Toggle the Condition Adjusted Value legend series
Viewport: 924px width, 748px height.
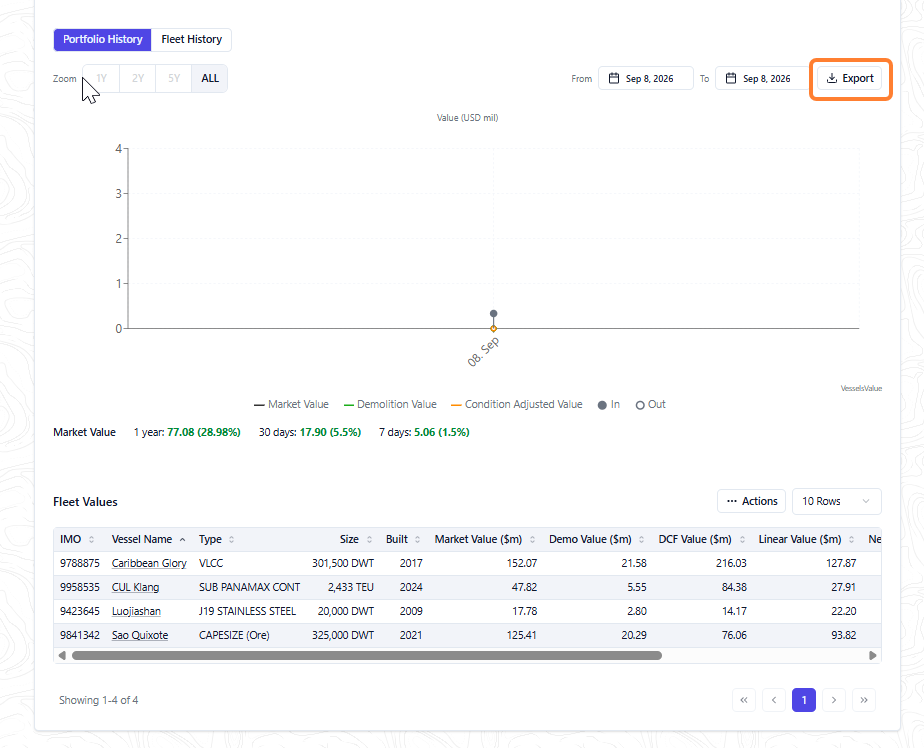point(517,404)
